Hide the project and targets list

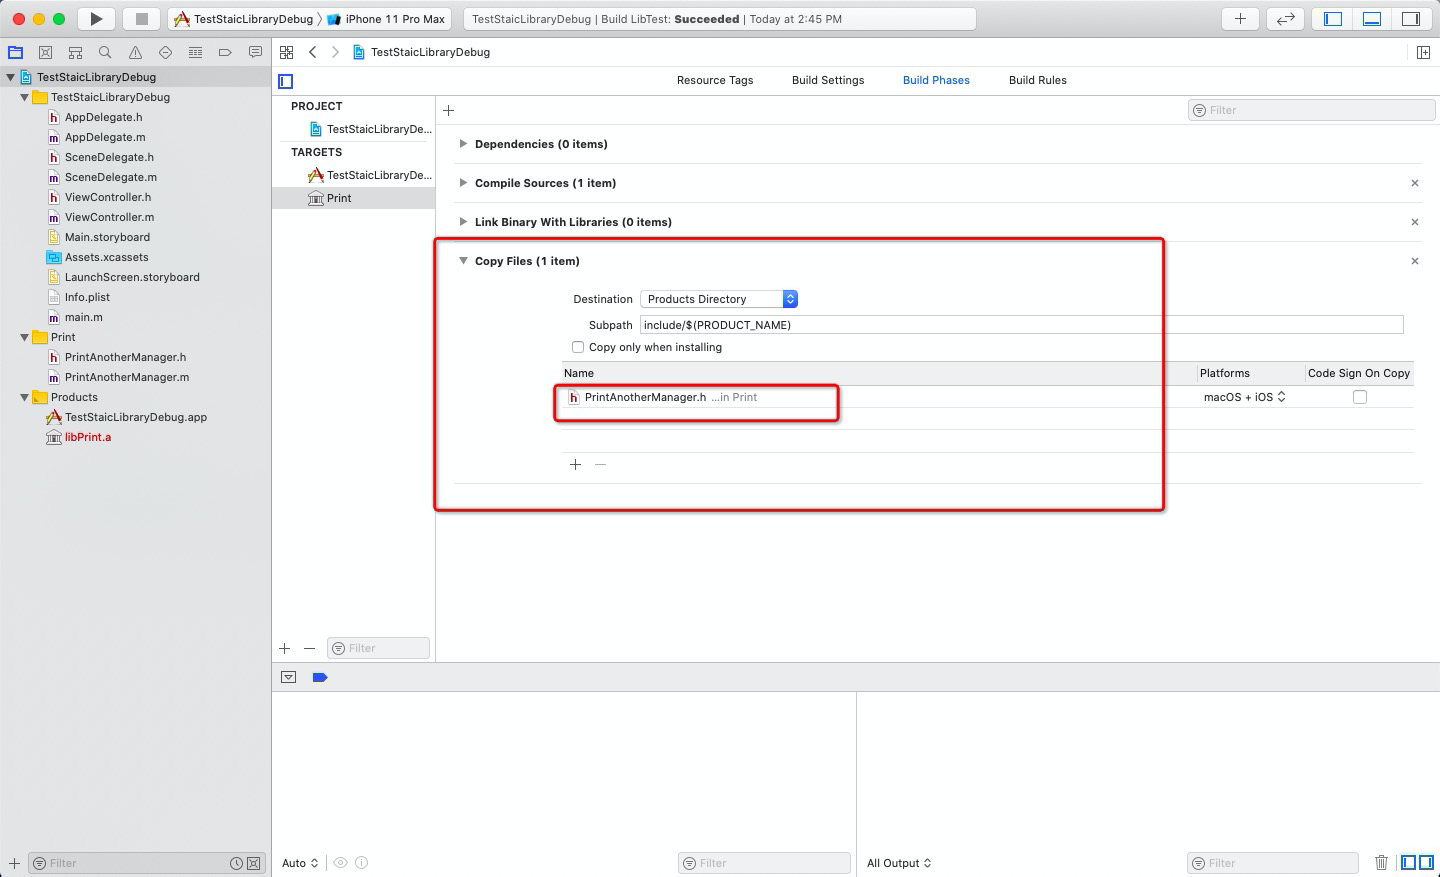point(286,81)
